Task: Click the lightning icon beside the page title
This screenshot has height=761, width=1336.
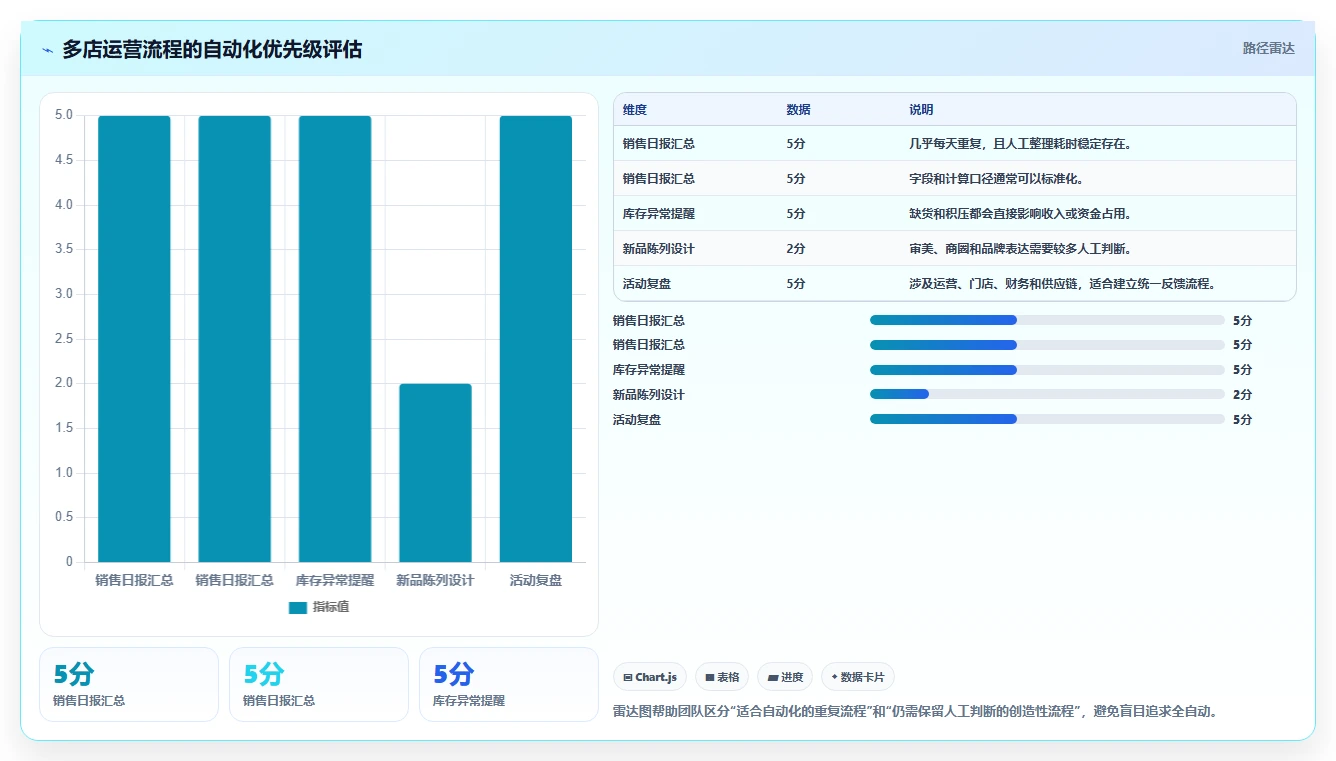Action: click(x=48, y=50)
